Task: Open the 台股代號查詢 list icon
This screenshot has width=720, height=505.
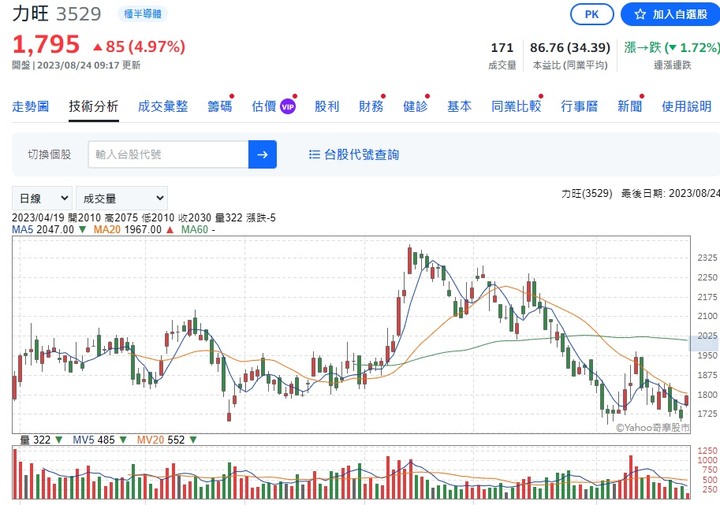Action: (x=314, y=154)
